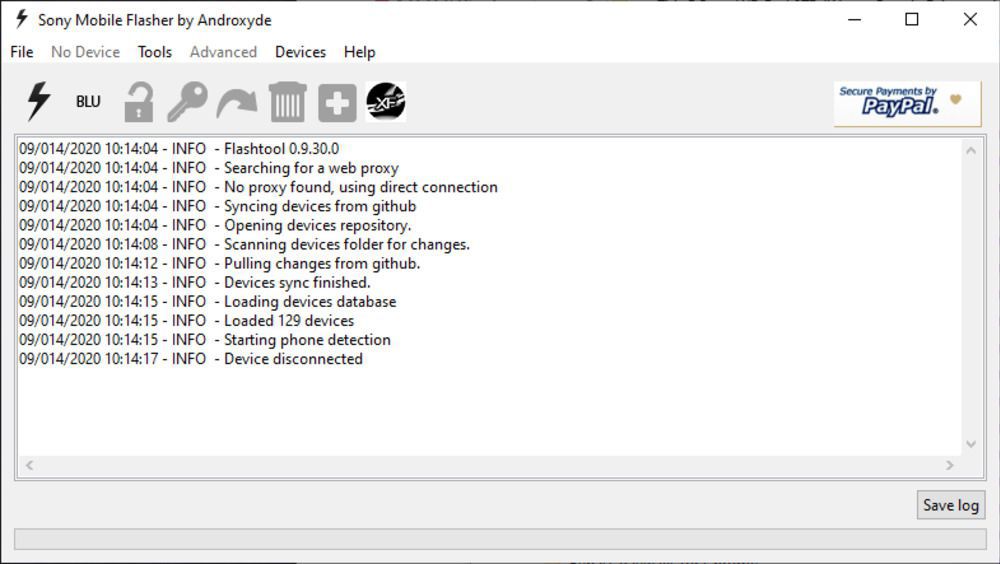
Task: Click the 'Device disconnected' log line
Action: point(191,359)
